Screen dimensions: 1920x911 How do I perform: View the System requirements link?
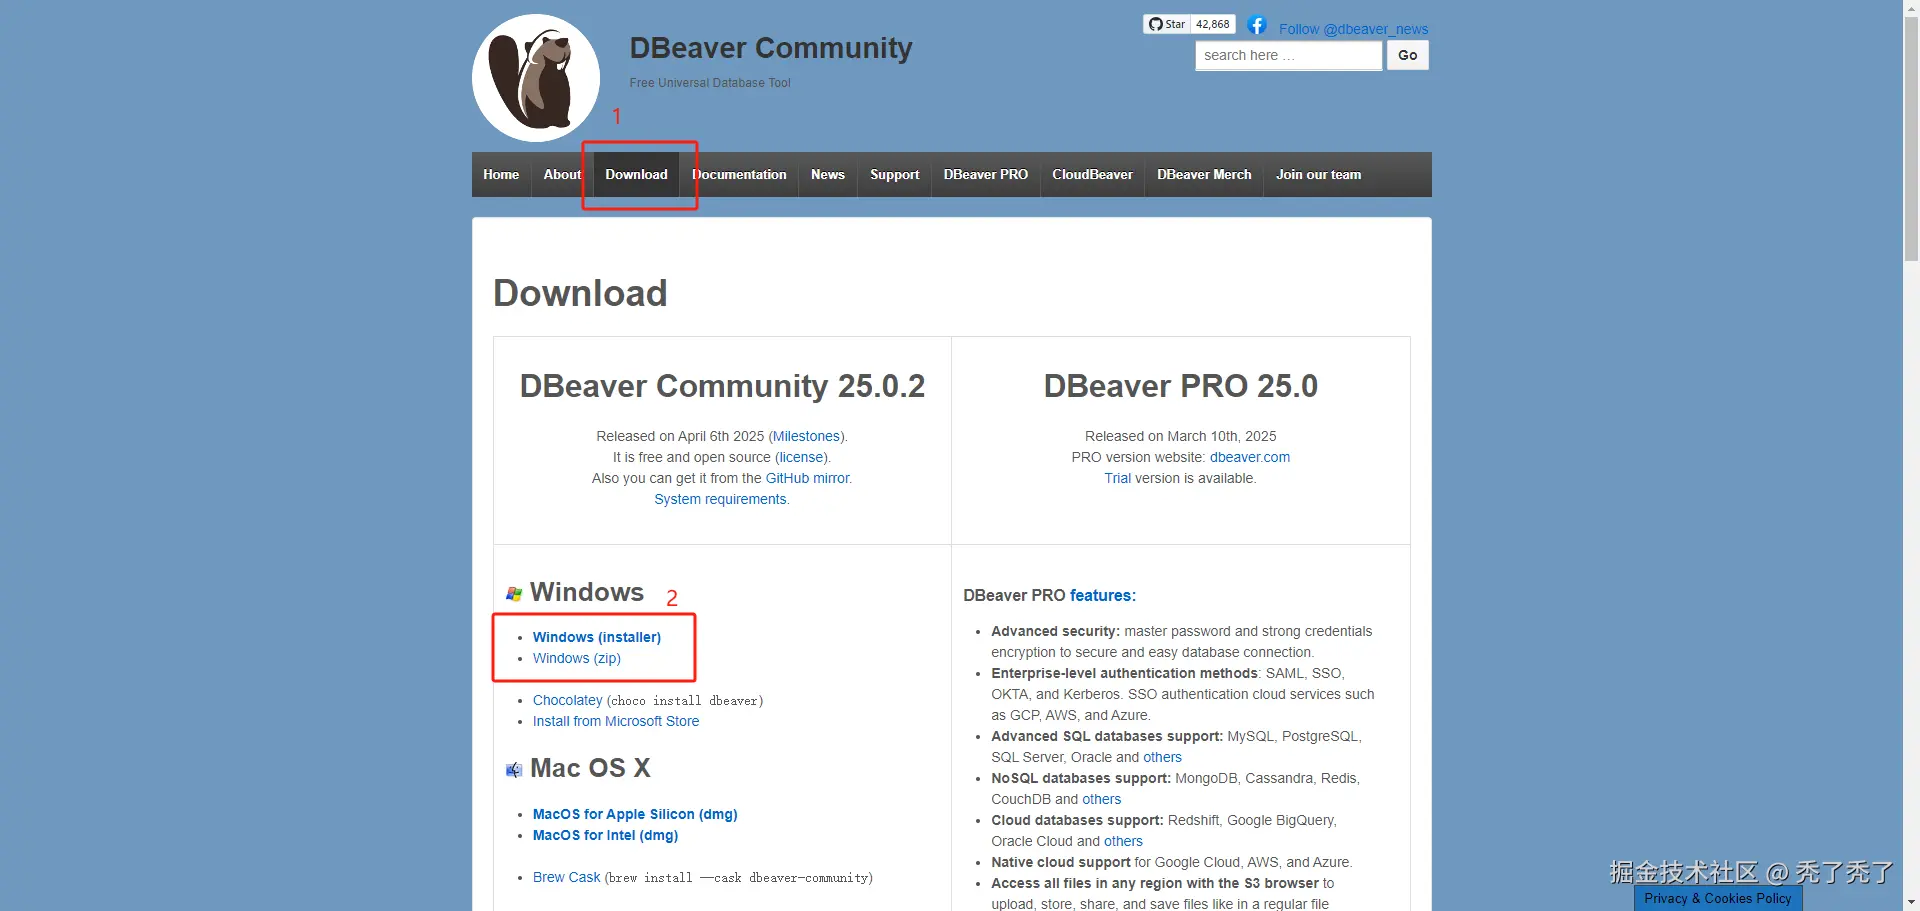click(x=720, y=499)
